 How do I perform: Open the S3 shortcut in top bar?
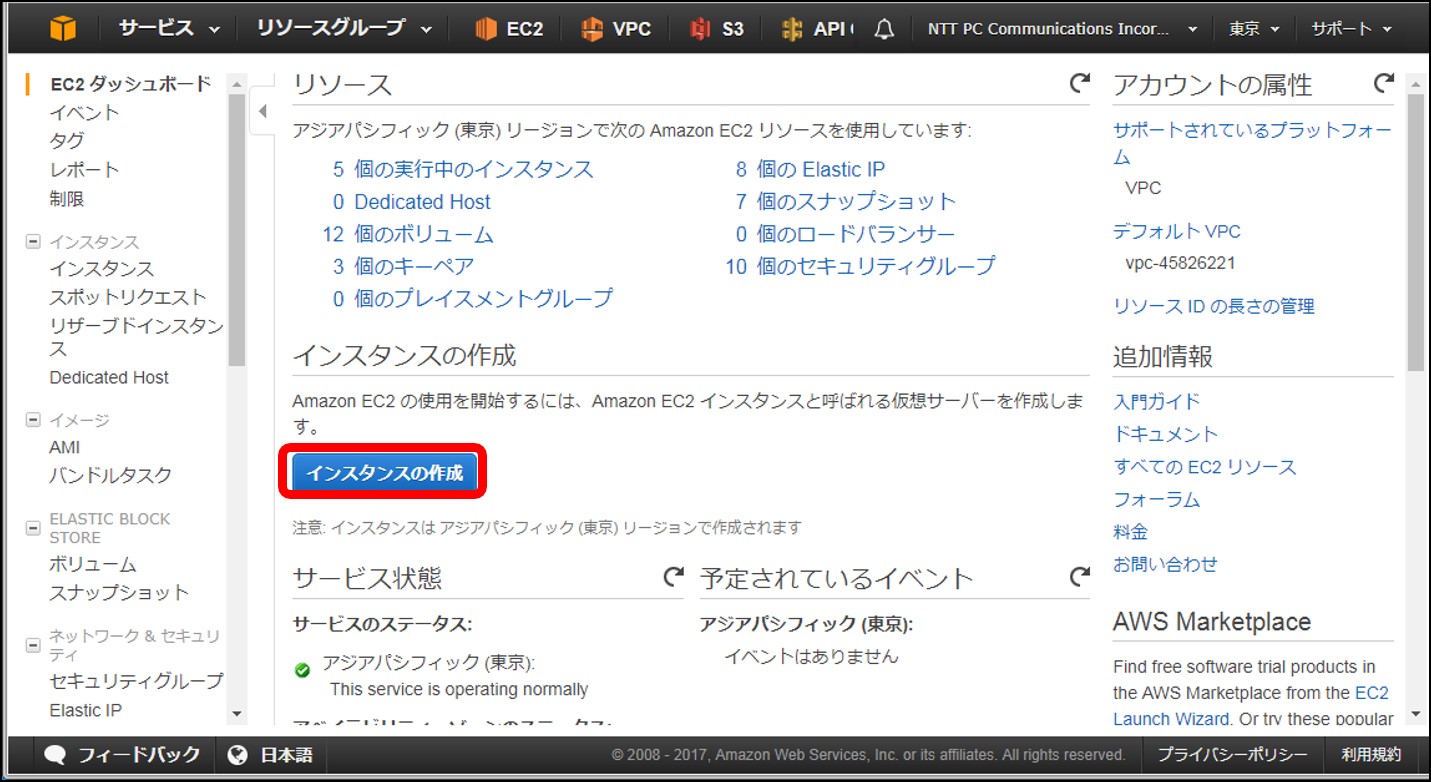(717, 29)
